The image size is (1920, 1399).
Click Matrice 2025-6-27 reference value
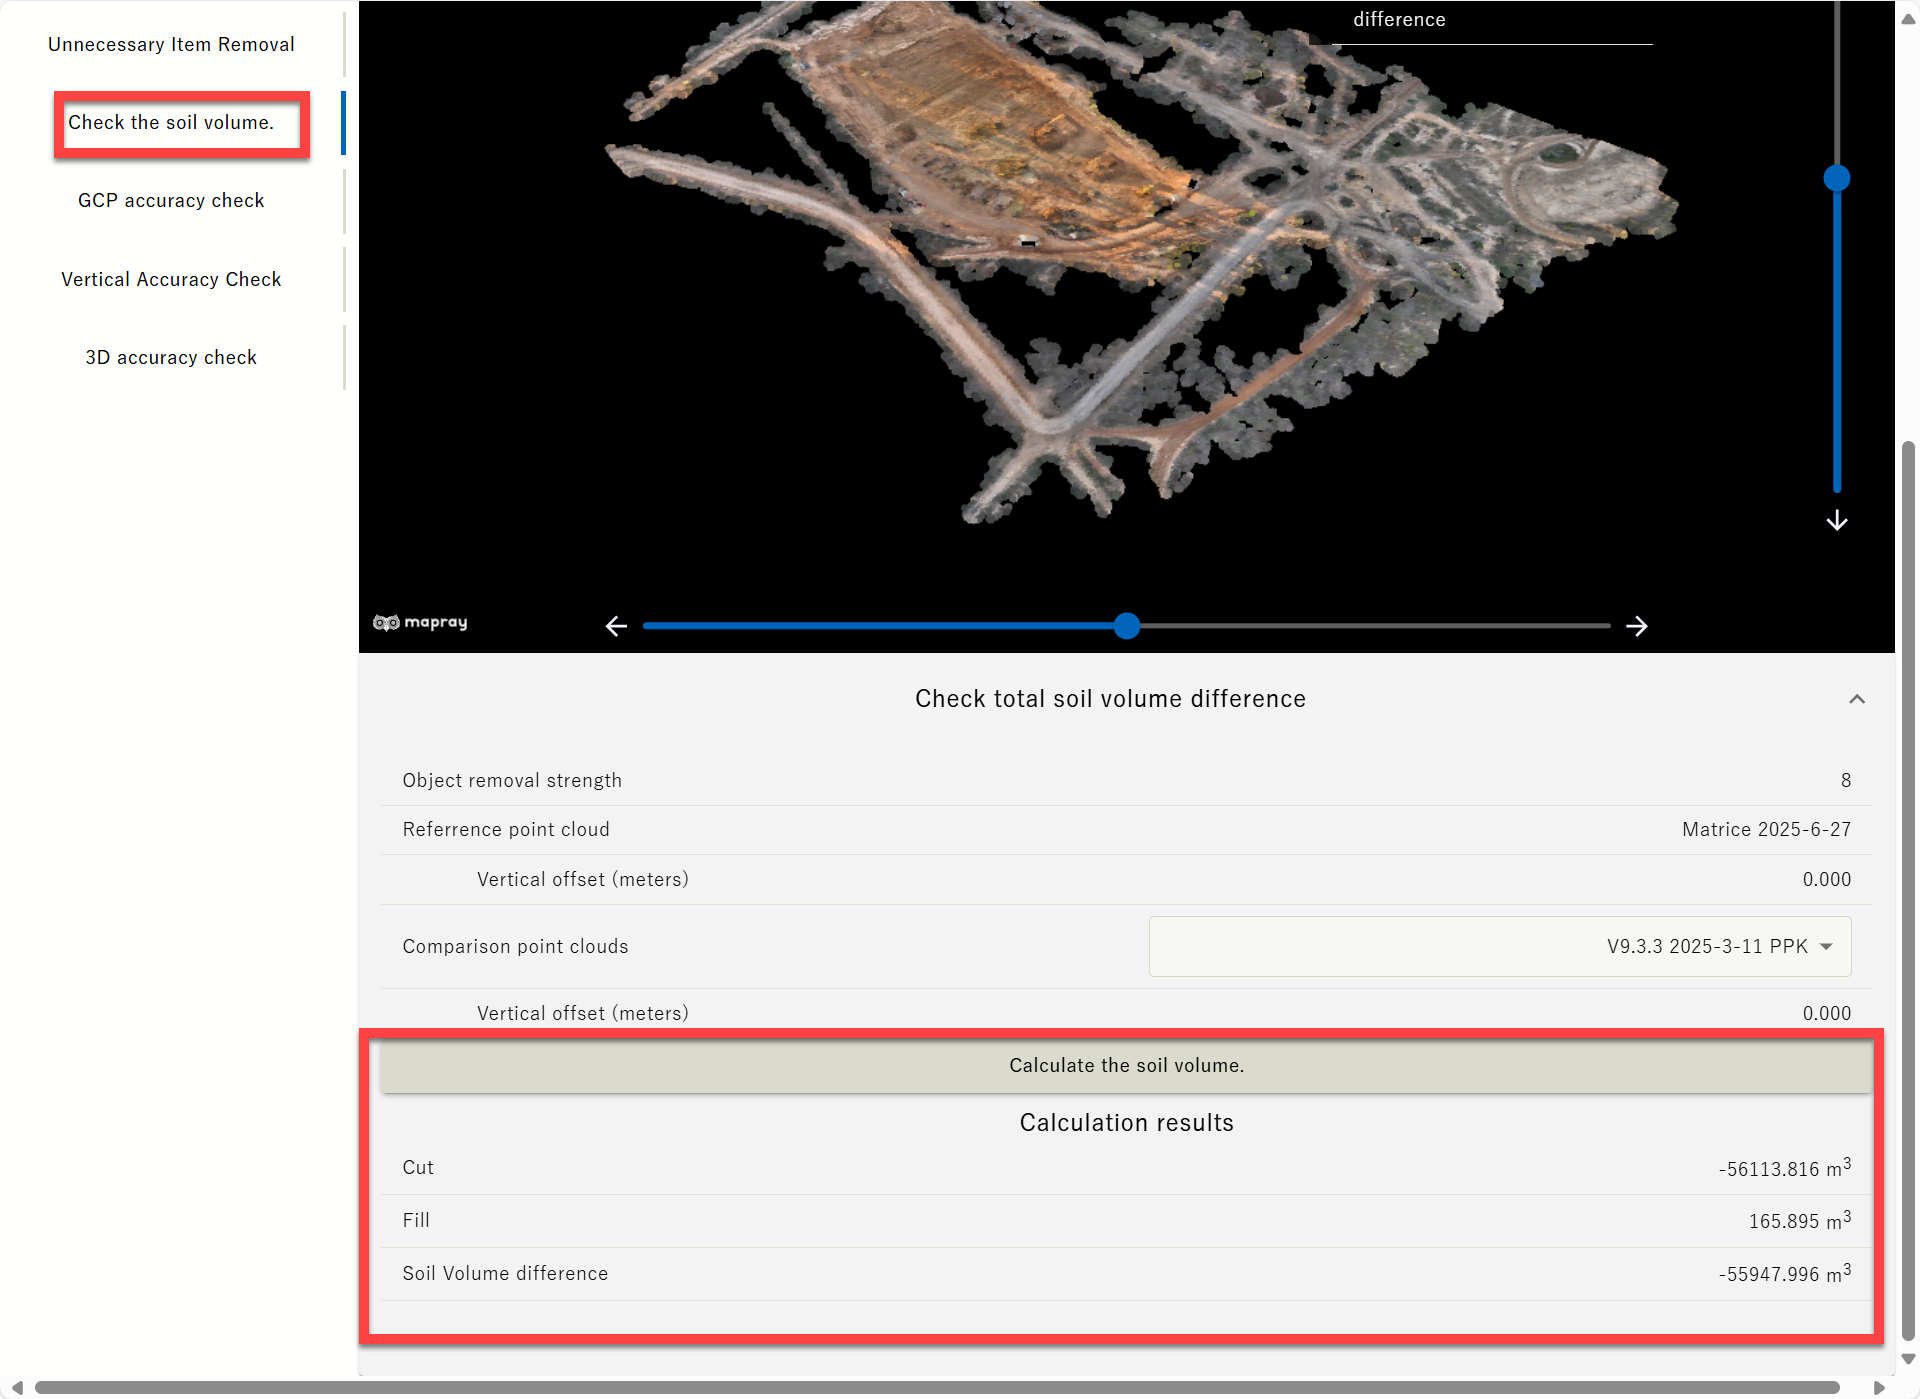tap(1766, 829)
